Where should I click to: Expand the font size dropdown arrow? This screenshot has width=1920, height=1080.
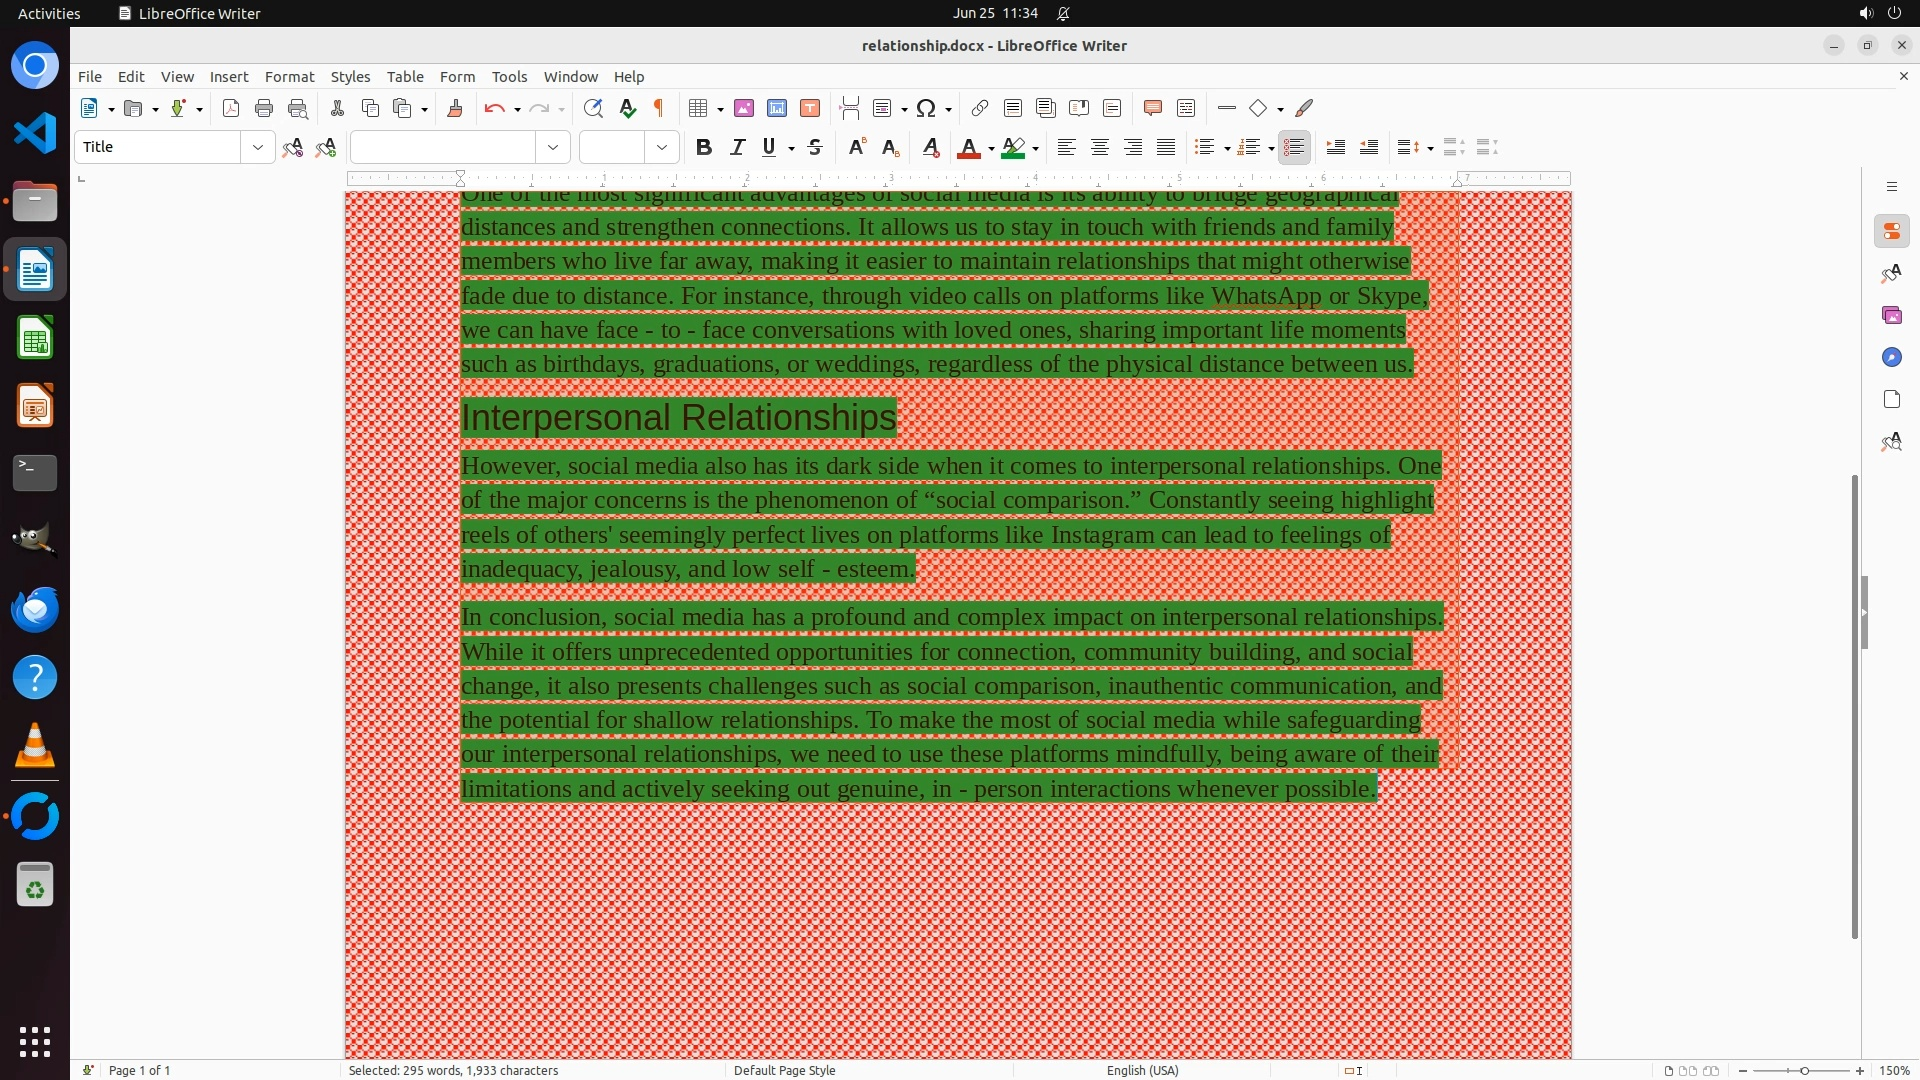pos(662,147)
